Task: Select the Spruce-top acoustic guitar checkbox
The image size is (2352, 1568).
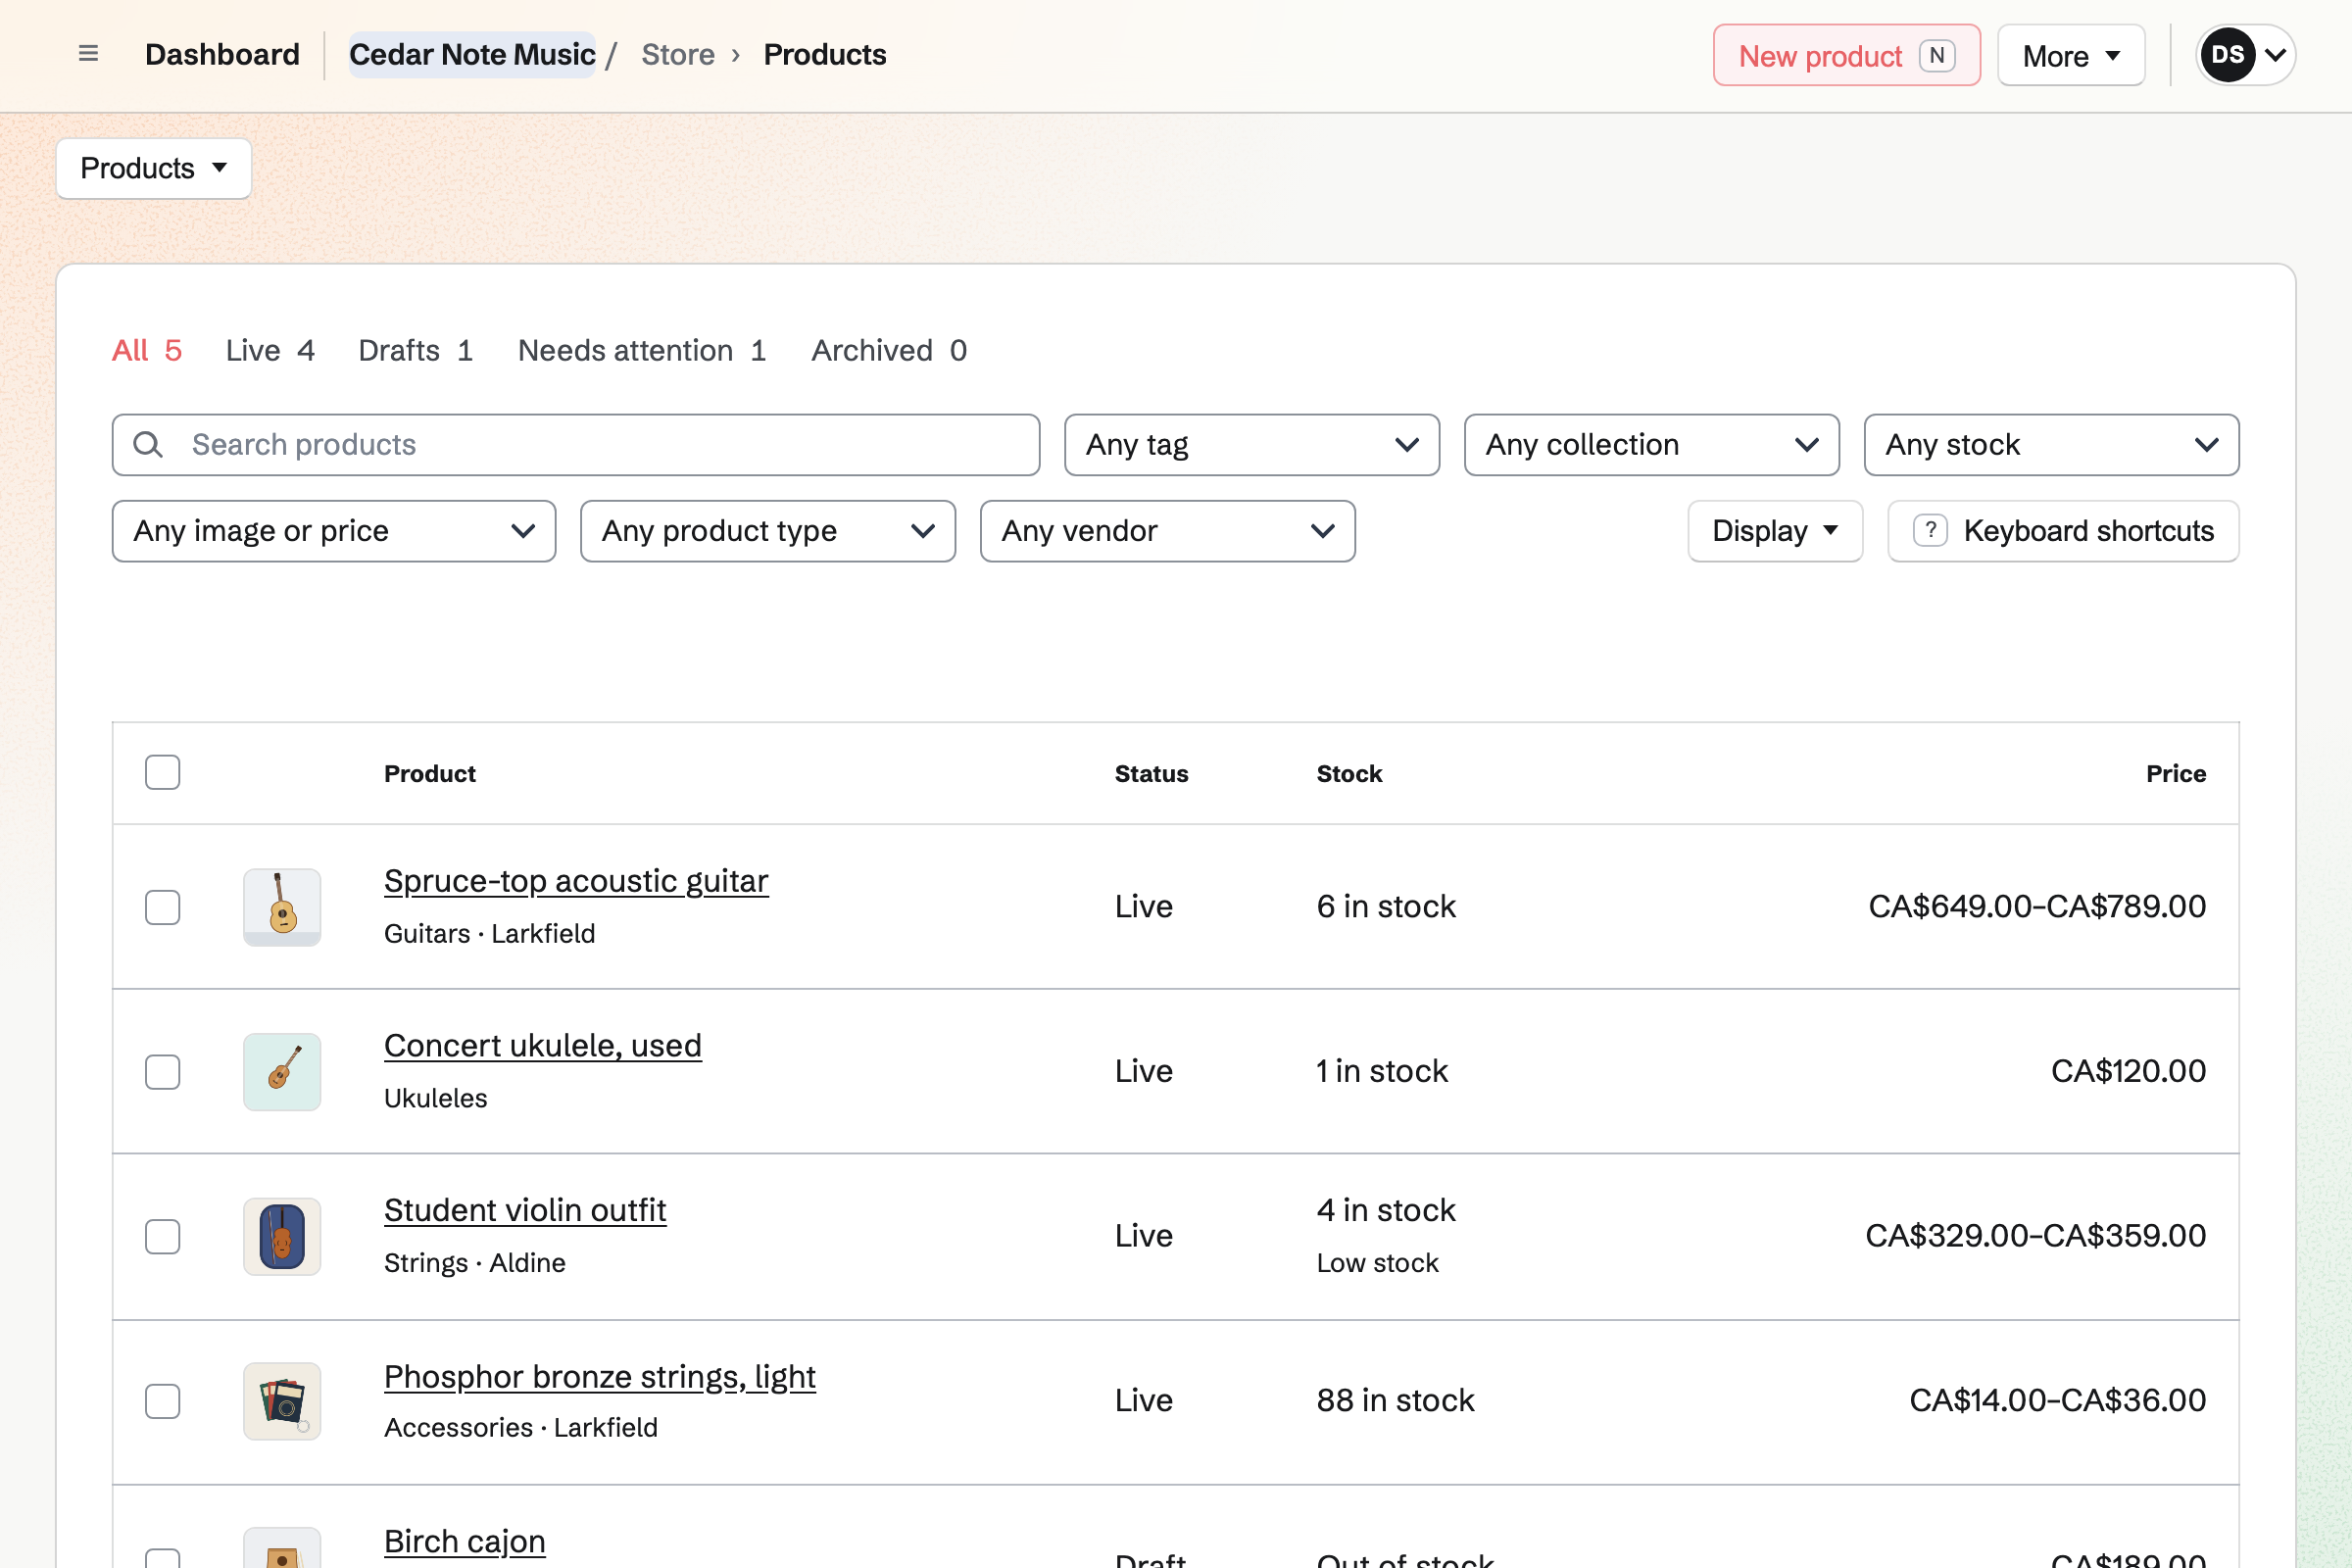Action: pos(162,907)
